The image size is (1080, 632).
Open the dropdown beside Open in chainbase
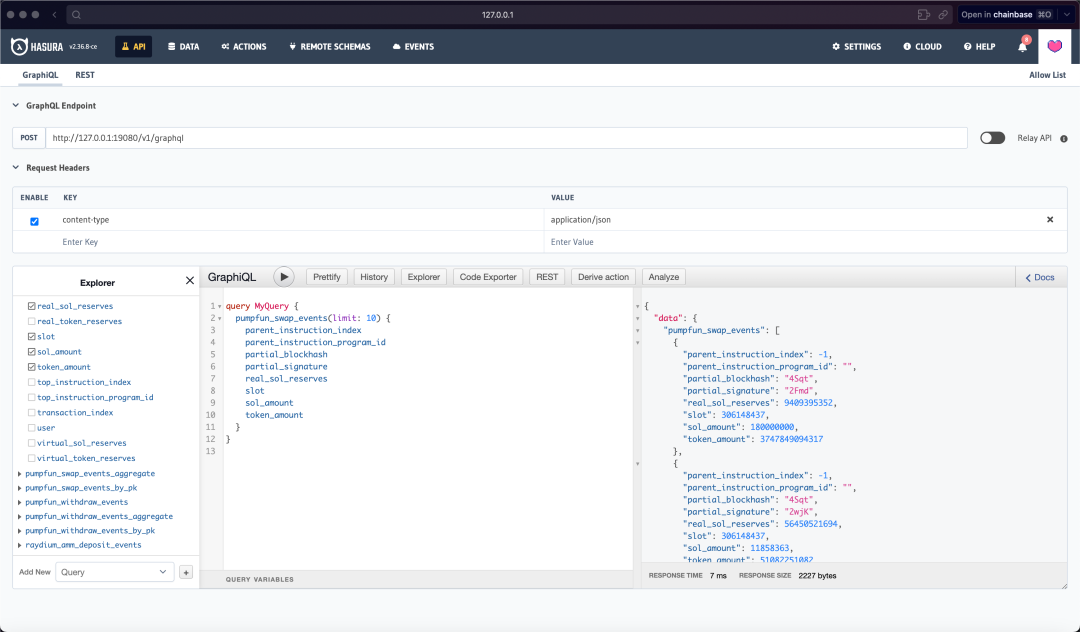click(x=1066, y=14)
